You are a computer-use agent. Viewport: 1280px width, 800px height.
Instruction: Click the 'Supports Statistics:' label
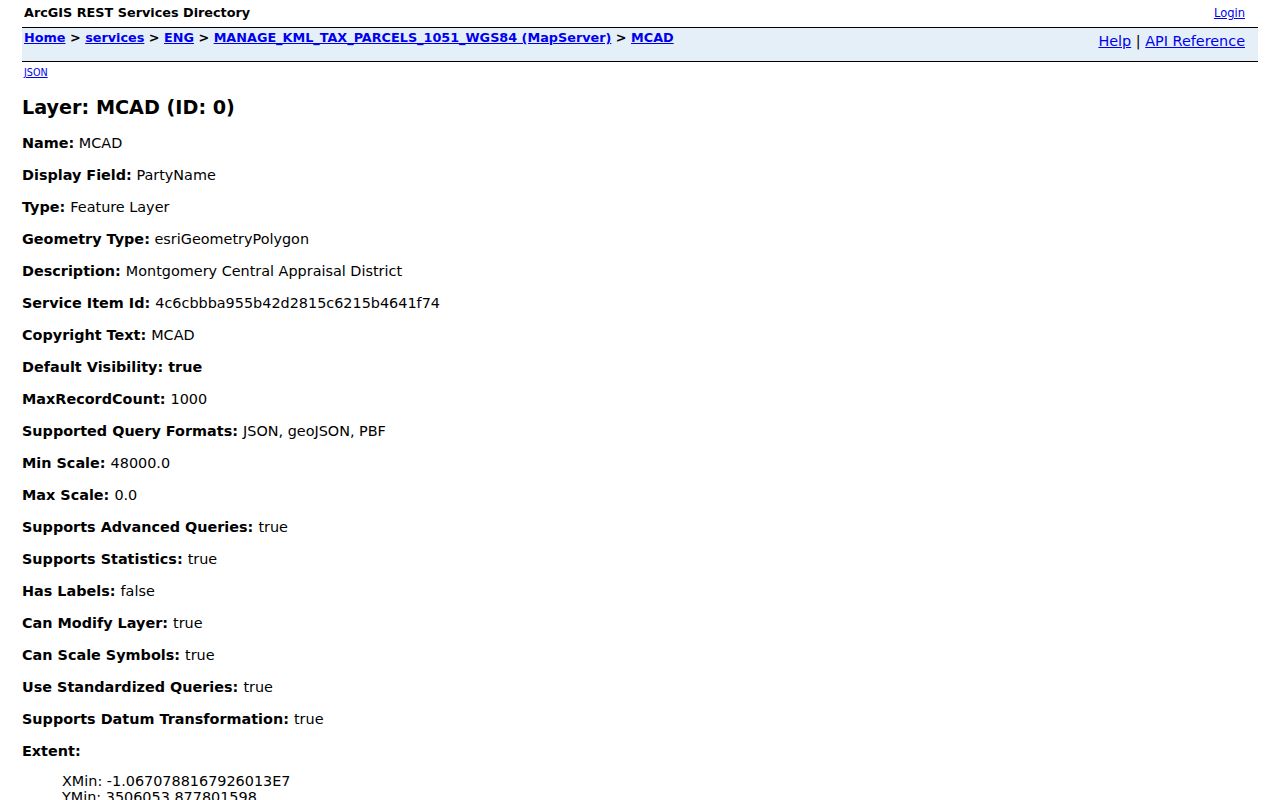click(x=103, y=559)
